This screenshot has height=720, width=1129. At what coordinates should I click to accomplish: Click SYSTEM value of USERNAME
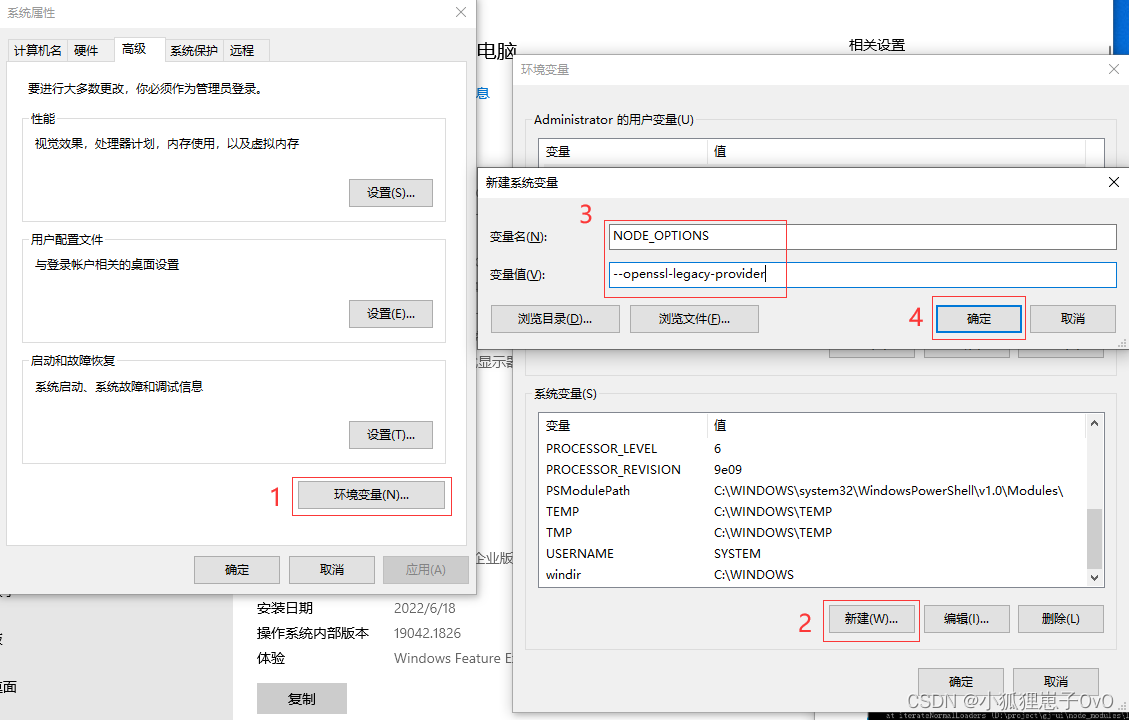pyautogui.click(x=737, y=554)
